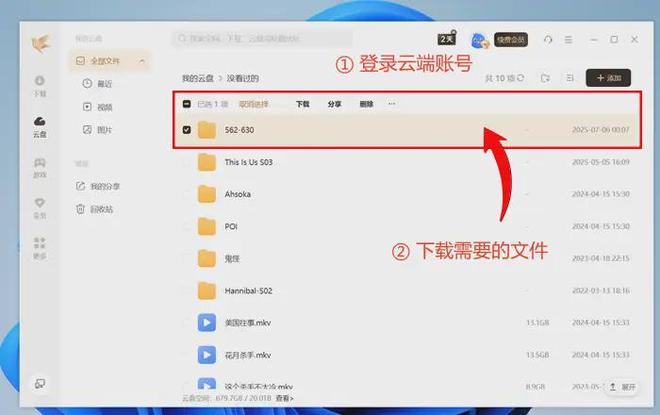Click the 共10项 item count
The height and width of the screenshot is (415, 660).
[500, 78]
